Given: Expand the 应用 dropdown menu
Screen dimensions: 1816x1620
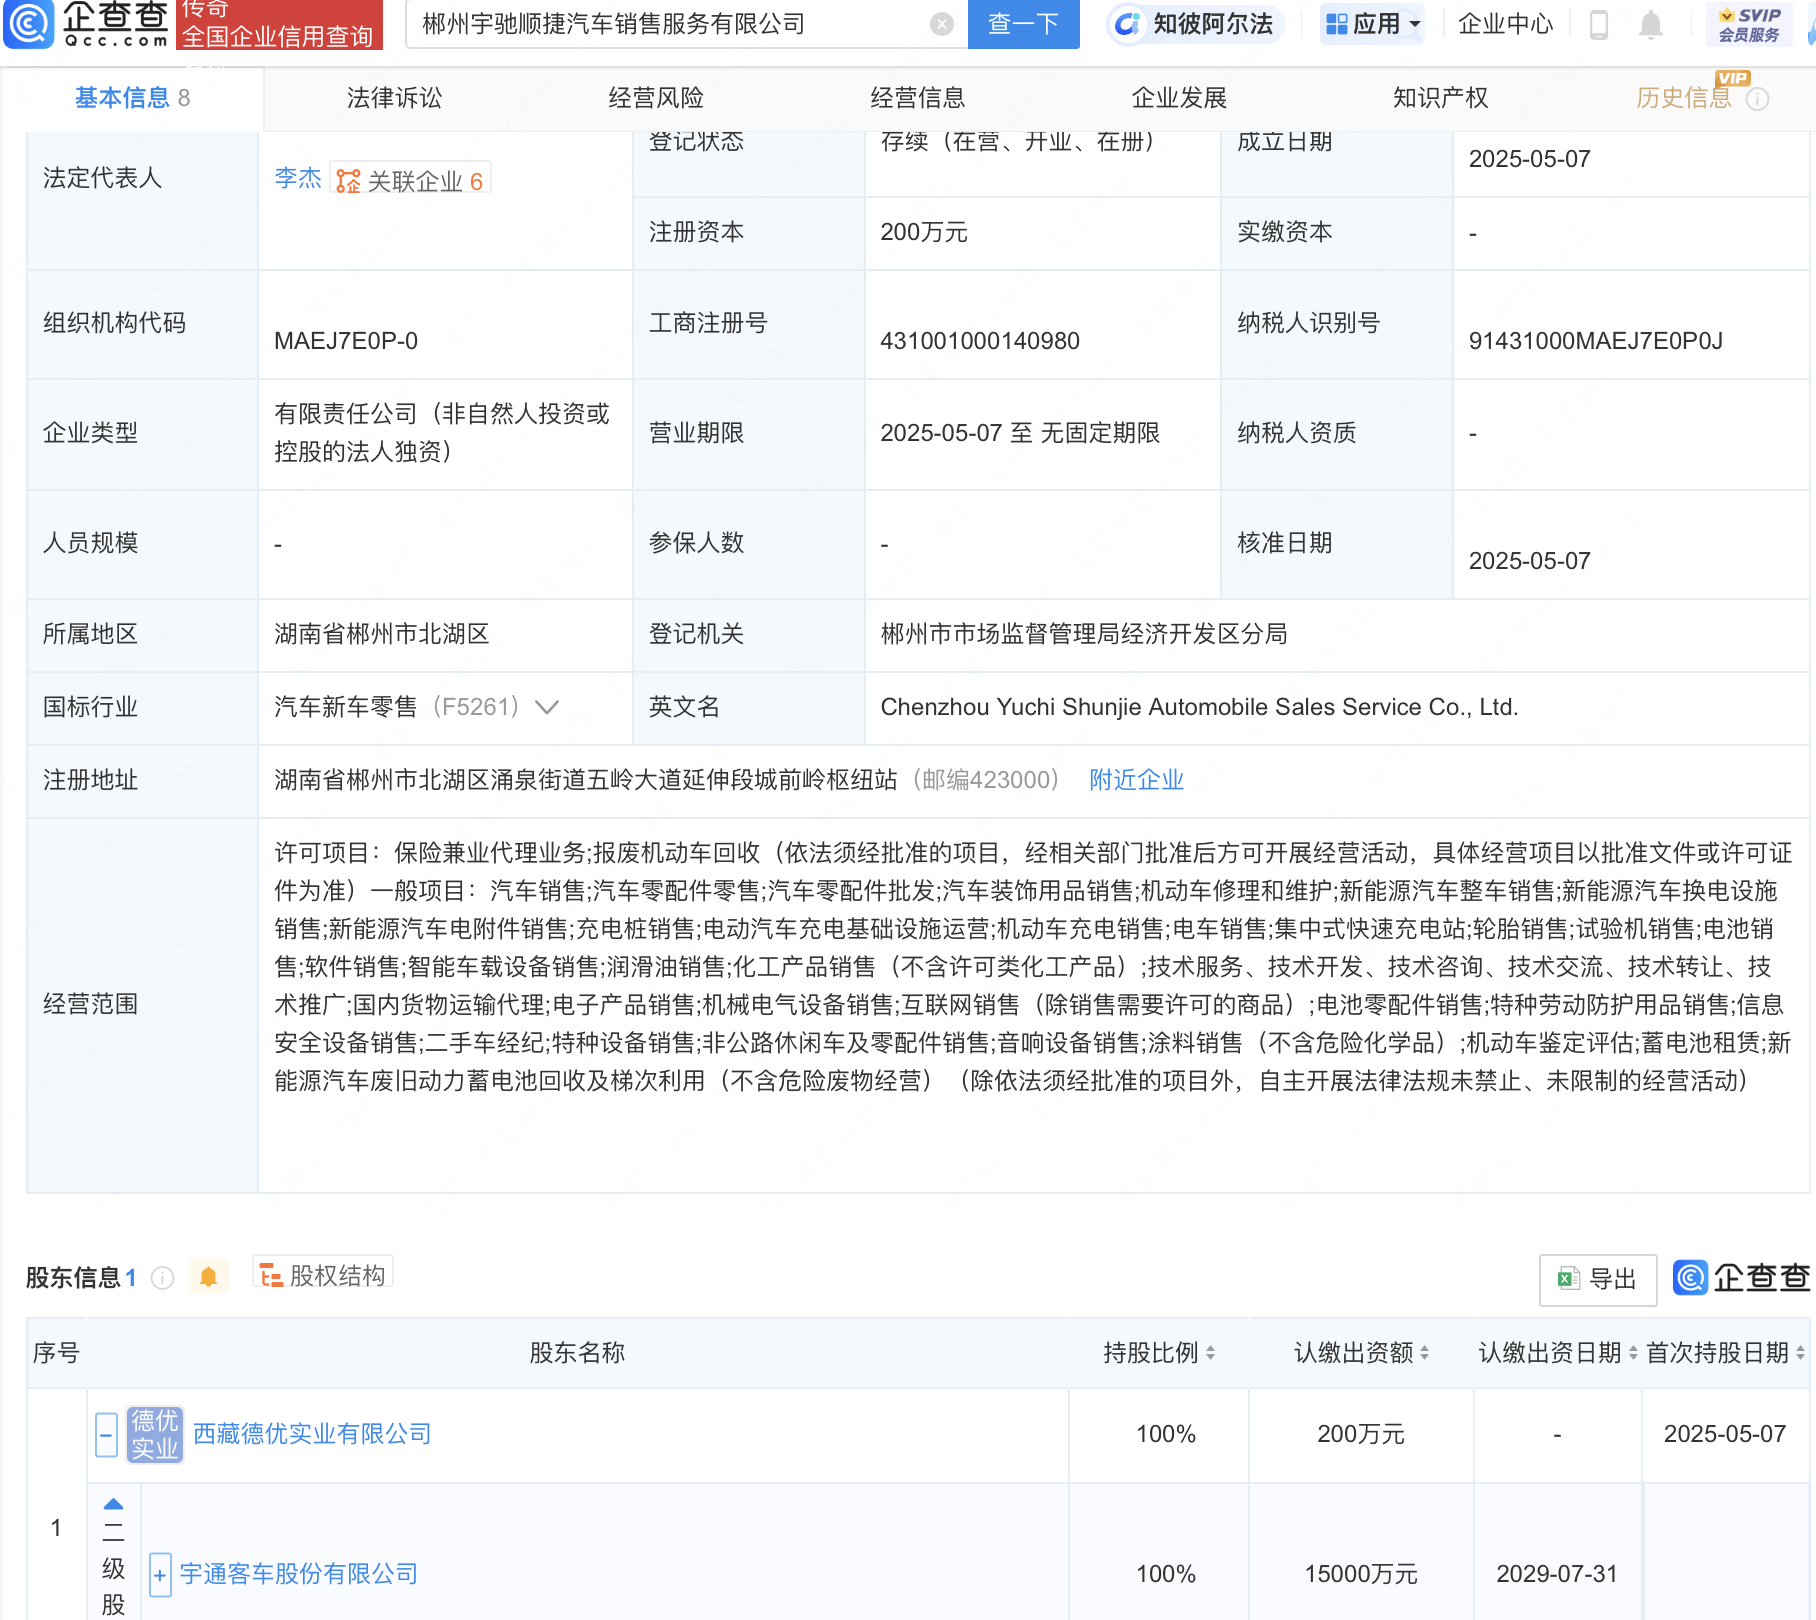Looking at the screenshot, I should pos(1372,24).
